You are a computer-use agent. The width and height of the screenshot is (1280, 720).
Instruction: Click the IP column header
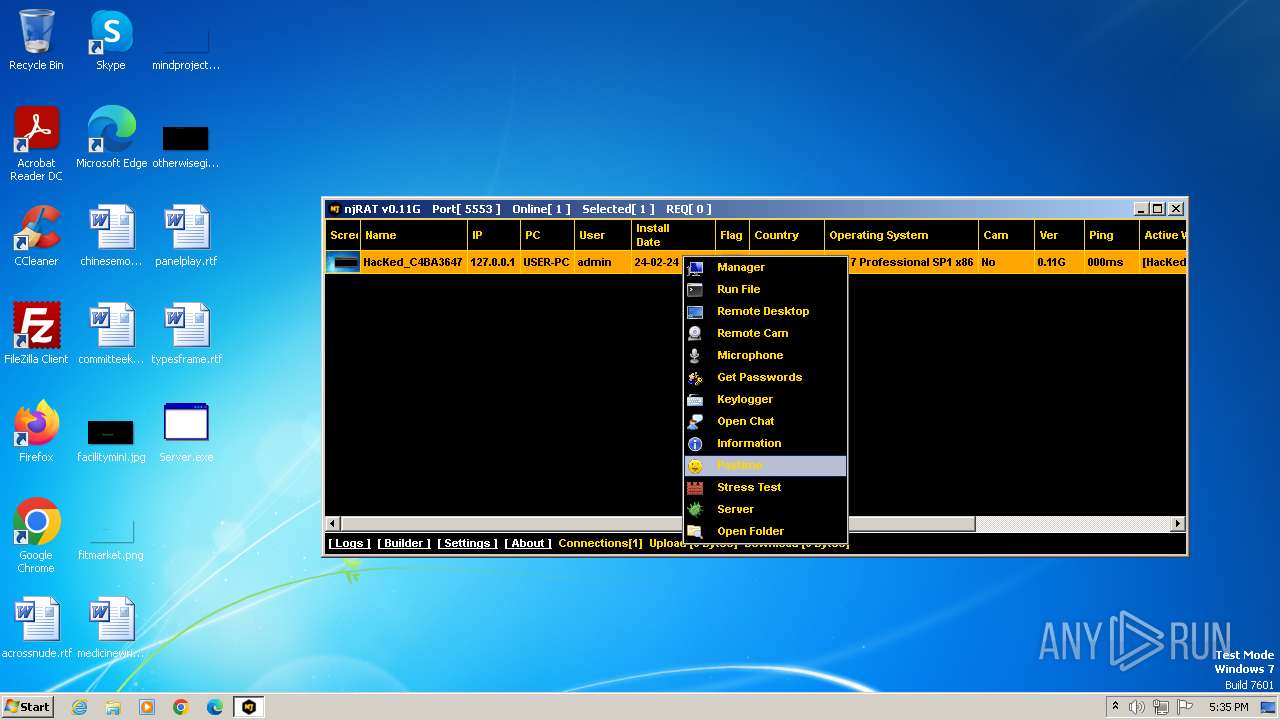point(494,235)
